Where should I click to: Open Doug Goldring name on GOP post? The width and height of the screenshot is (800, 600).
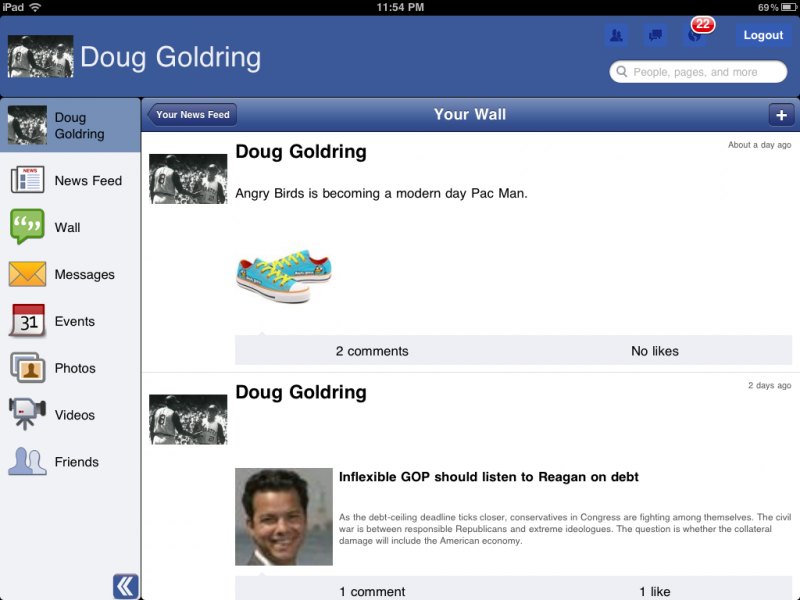click(301, 392)
